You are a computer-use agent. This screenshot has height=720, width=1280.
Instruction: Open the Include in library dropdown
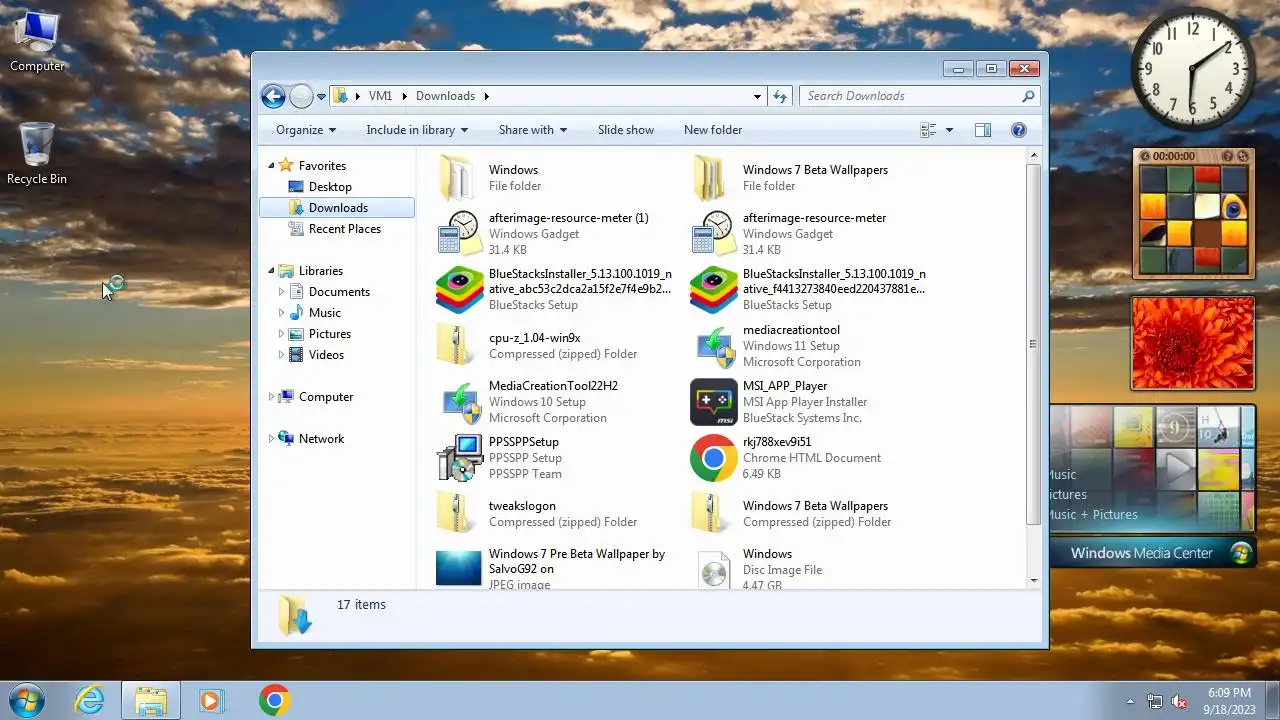(417, 130)
